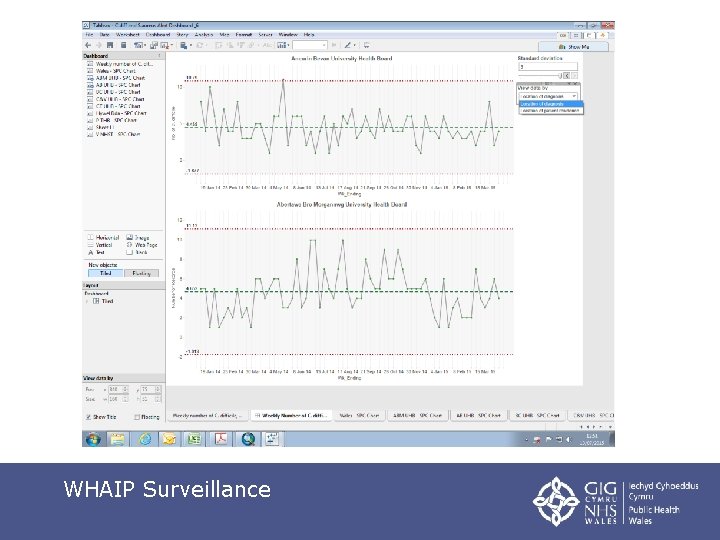The width and height of the screenshot is (720, 540).
Task: Open Adobe Reader from the taskbar
Action: [221, 439]
